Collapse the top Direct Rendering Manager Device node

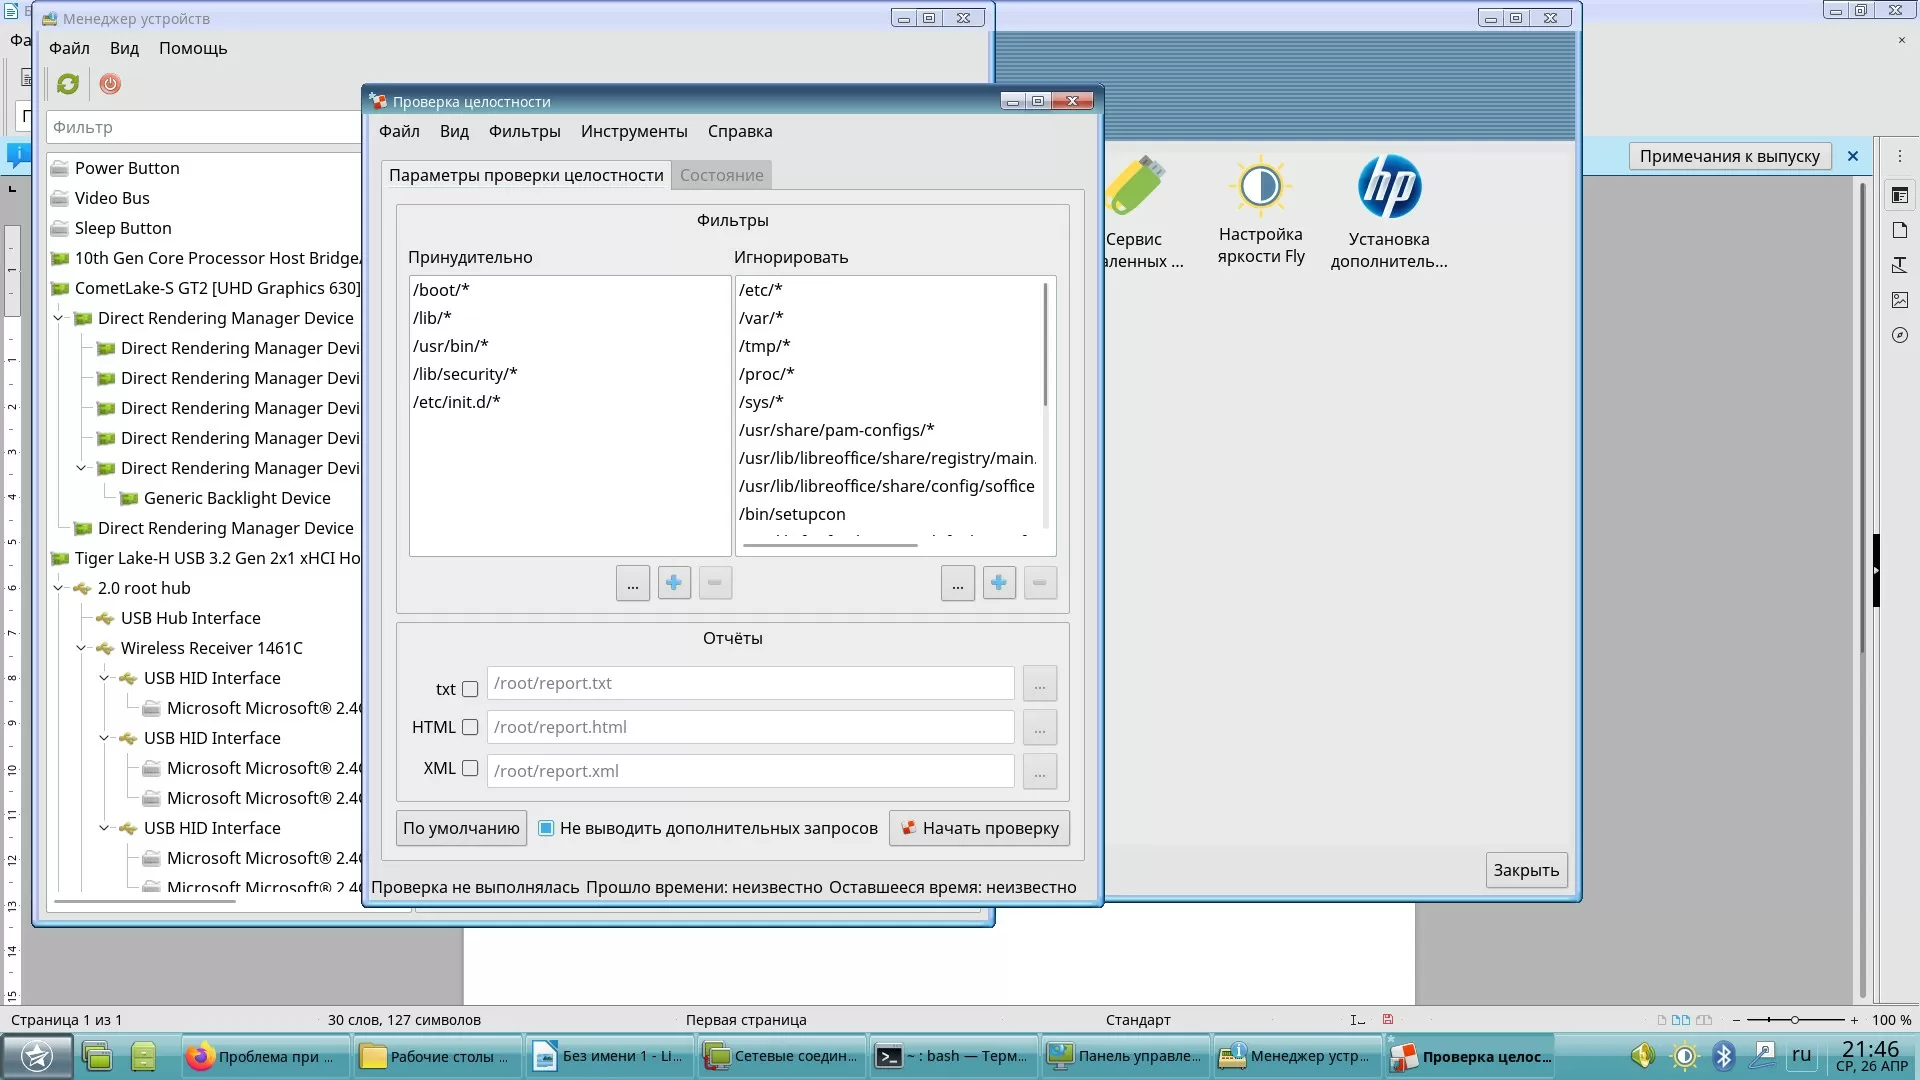point(58,318)
